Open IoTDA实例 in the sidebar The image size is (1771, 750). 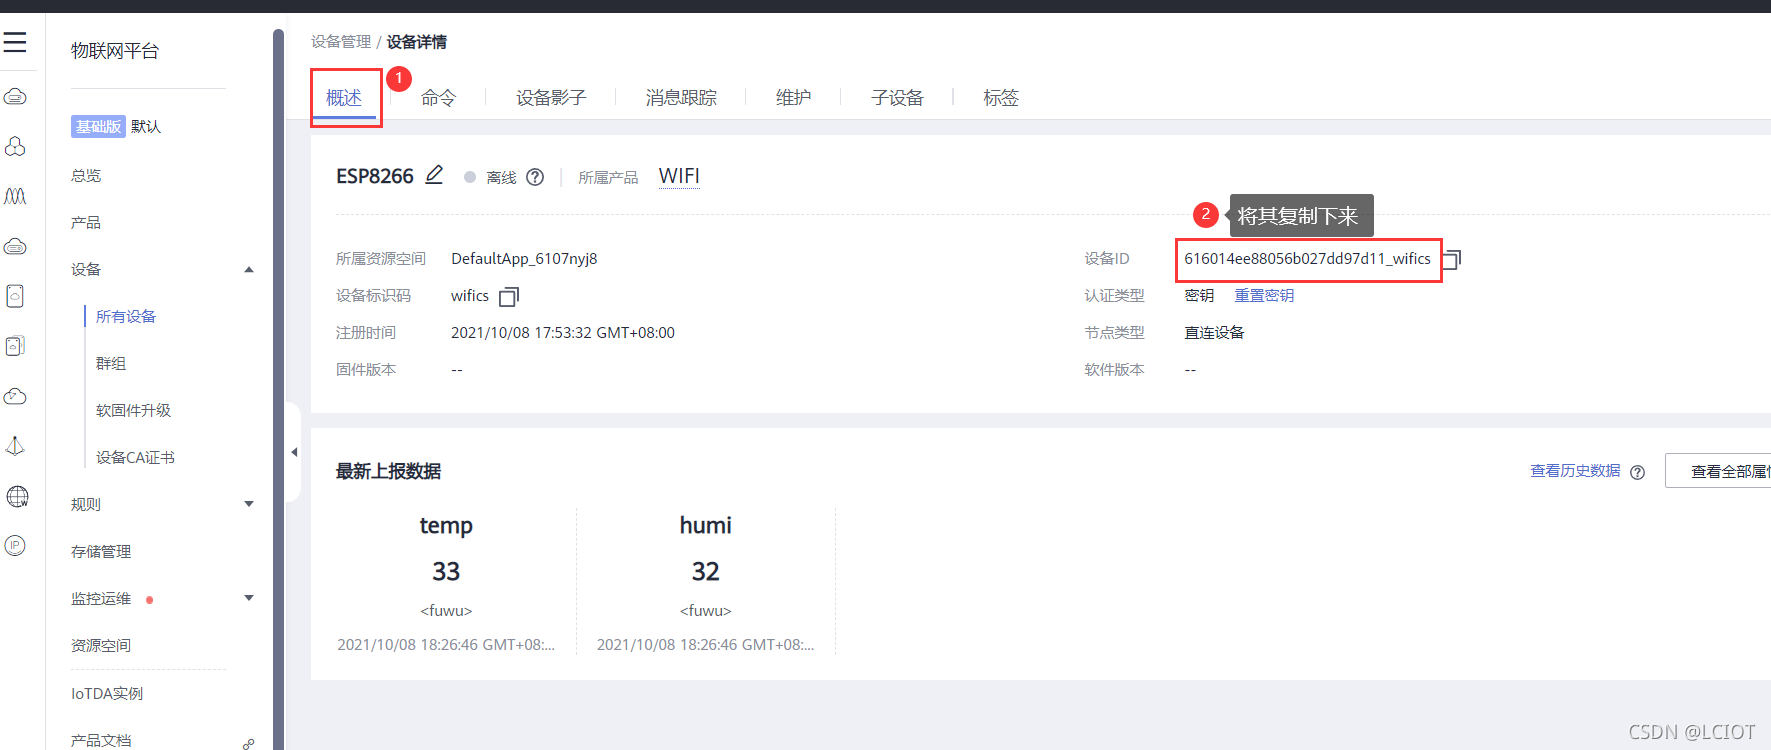(x=107, y=693)
